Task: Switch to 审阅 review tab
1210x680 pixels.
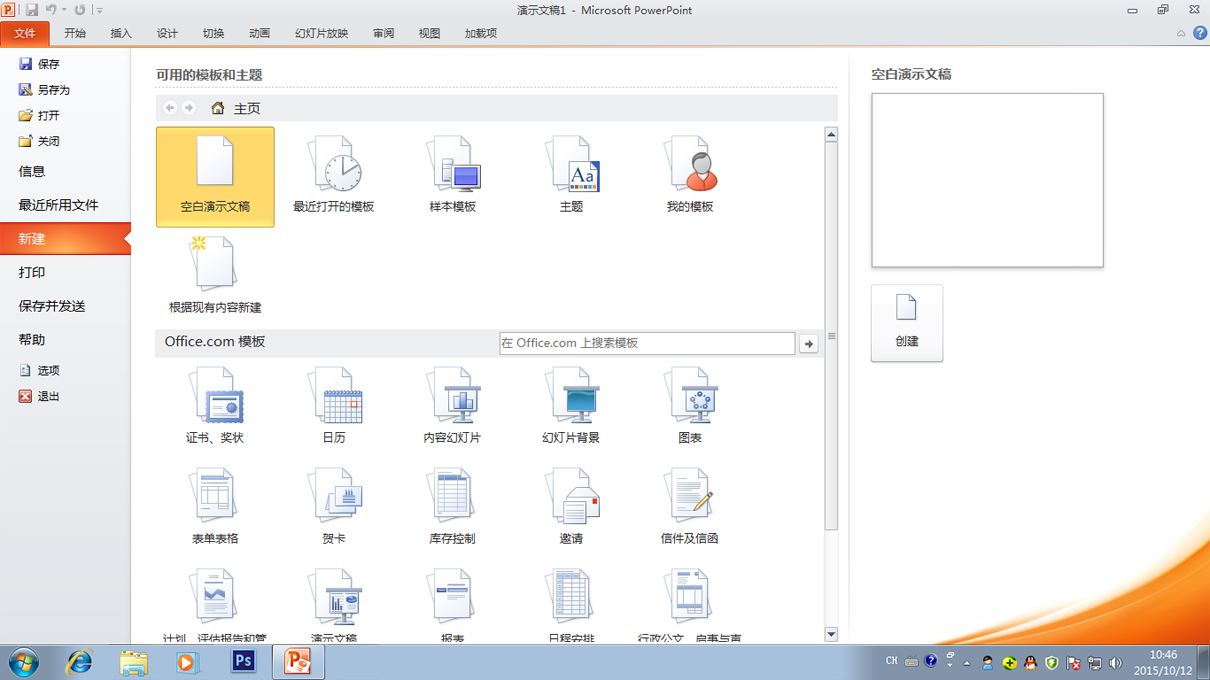Action: click(x=383, y=33)
